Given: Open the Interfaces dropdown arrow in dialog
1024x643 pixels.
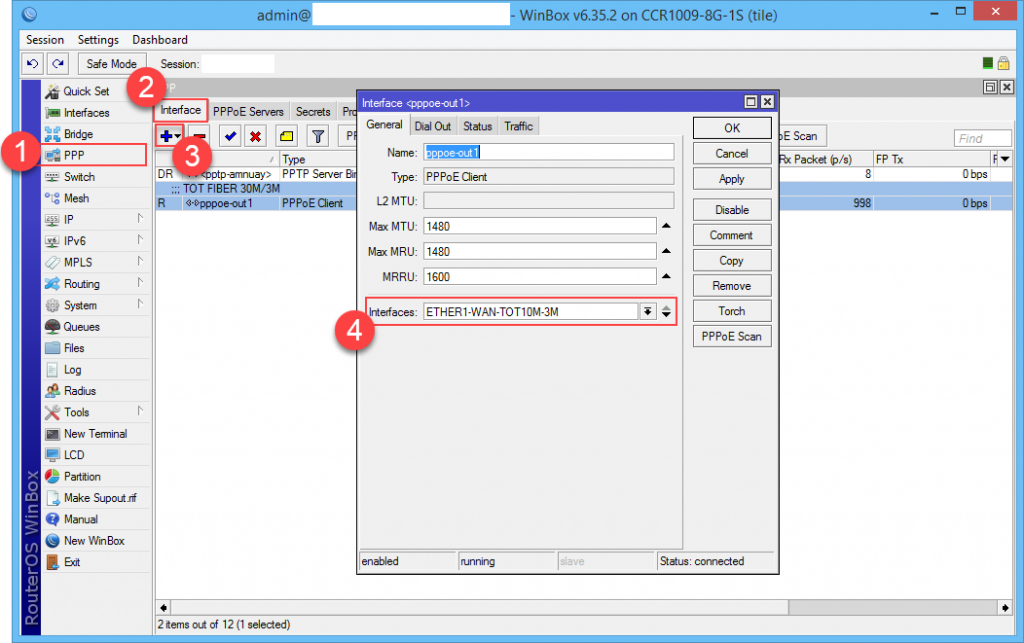Looking at the screenshot, I should (647, 311).
